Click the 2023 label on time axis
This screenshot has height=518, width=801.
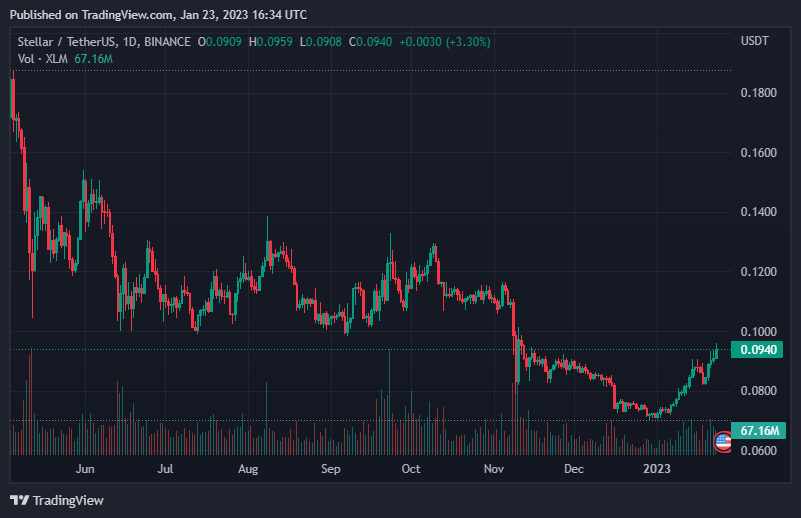656,469
